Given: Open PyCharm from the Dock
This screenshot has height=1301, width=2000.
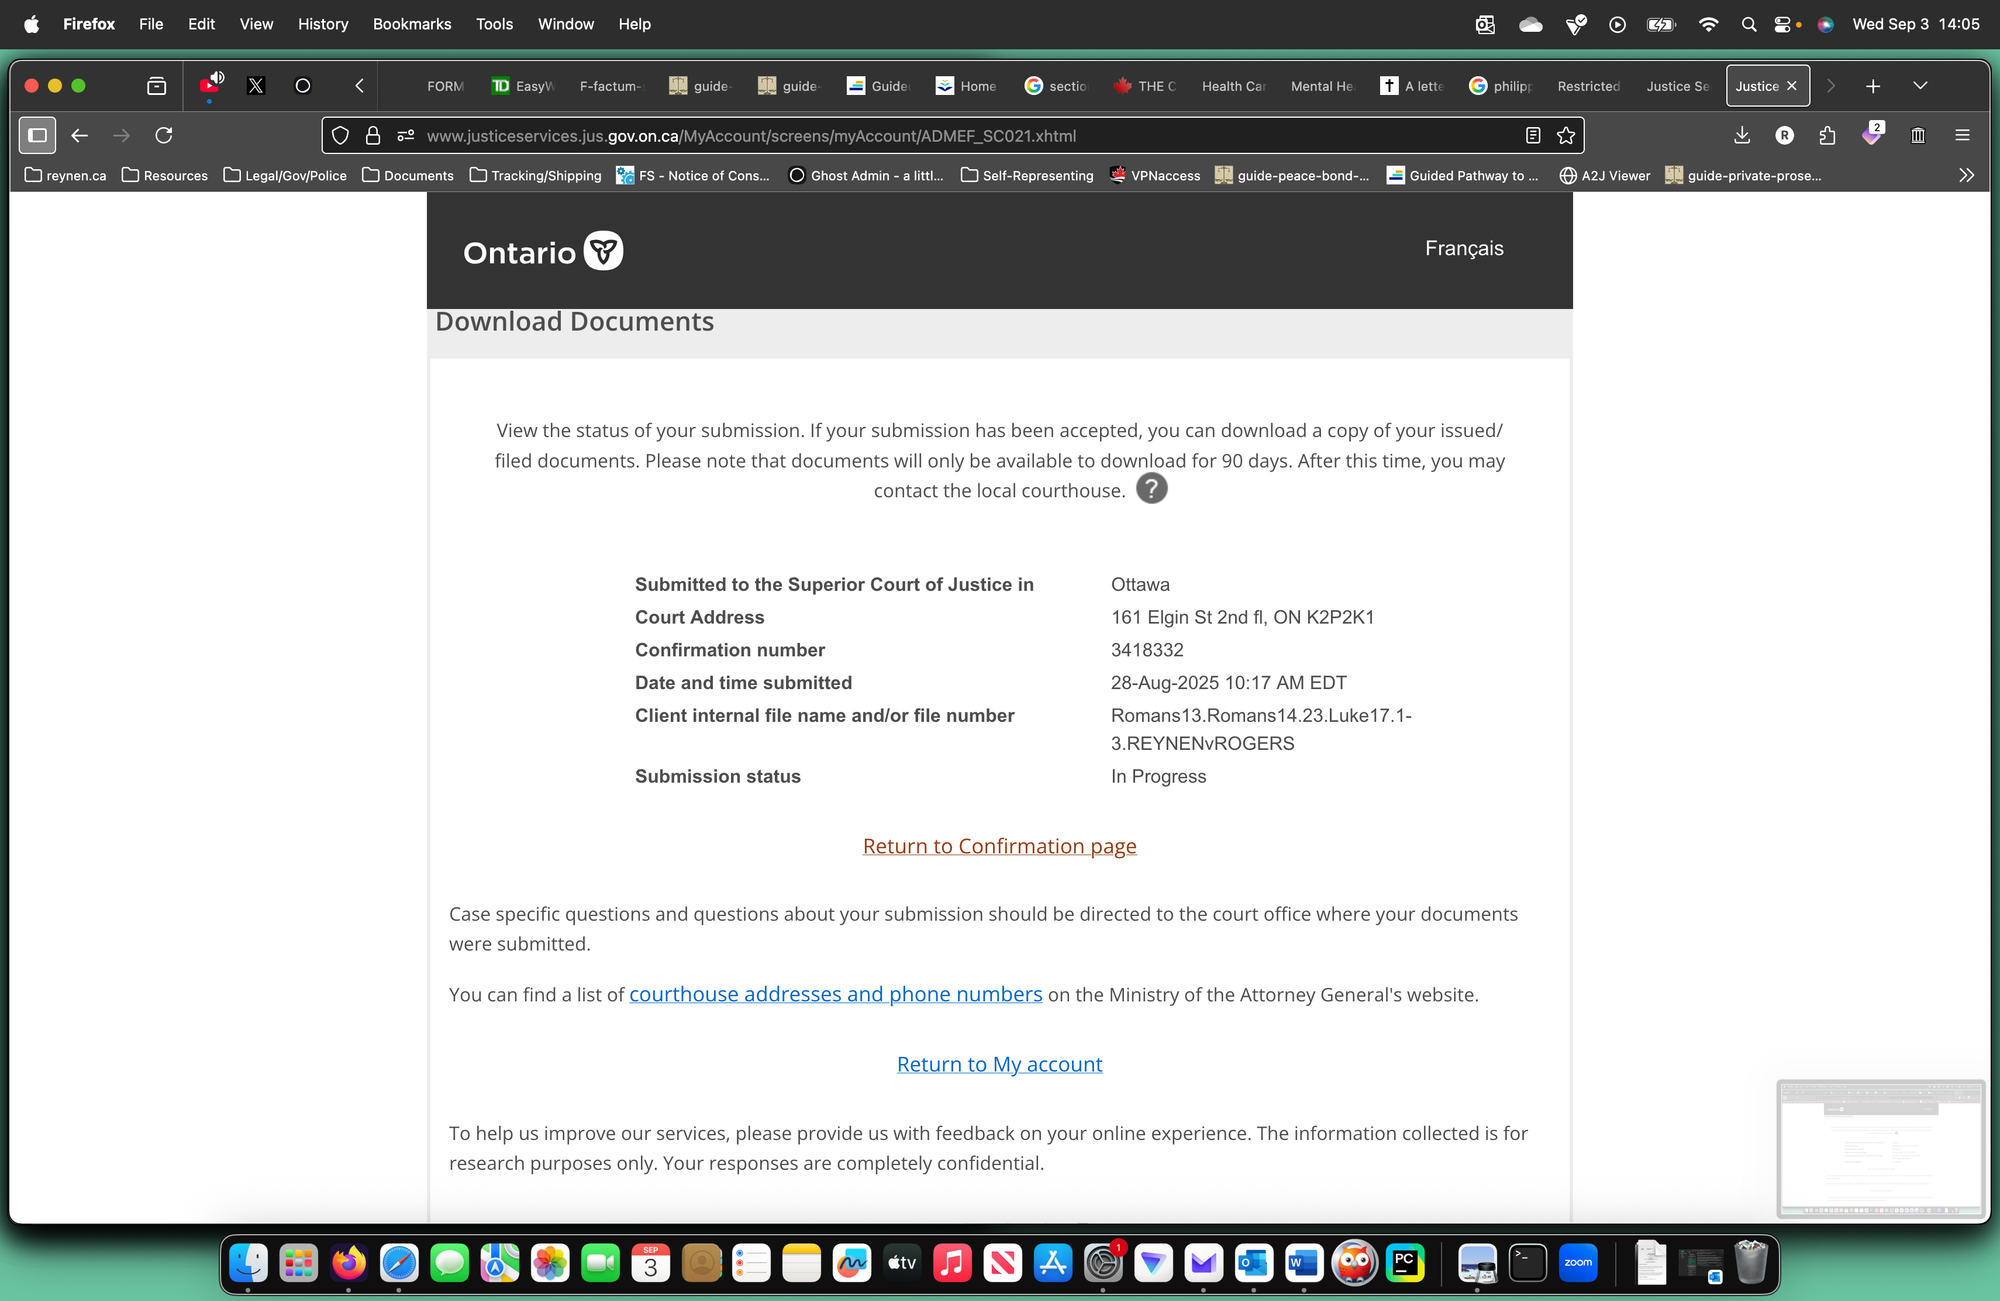Looking at the screenshot, I should tap(1405, 1263).
